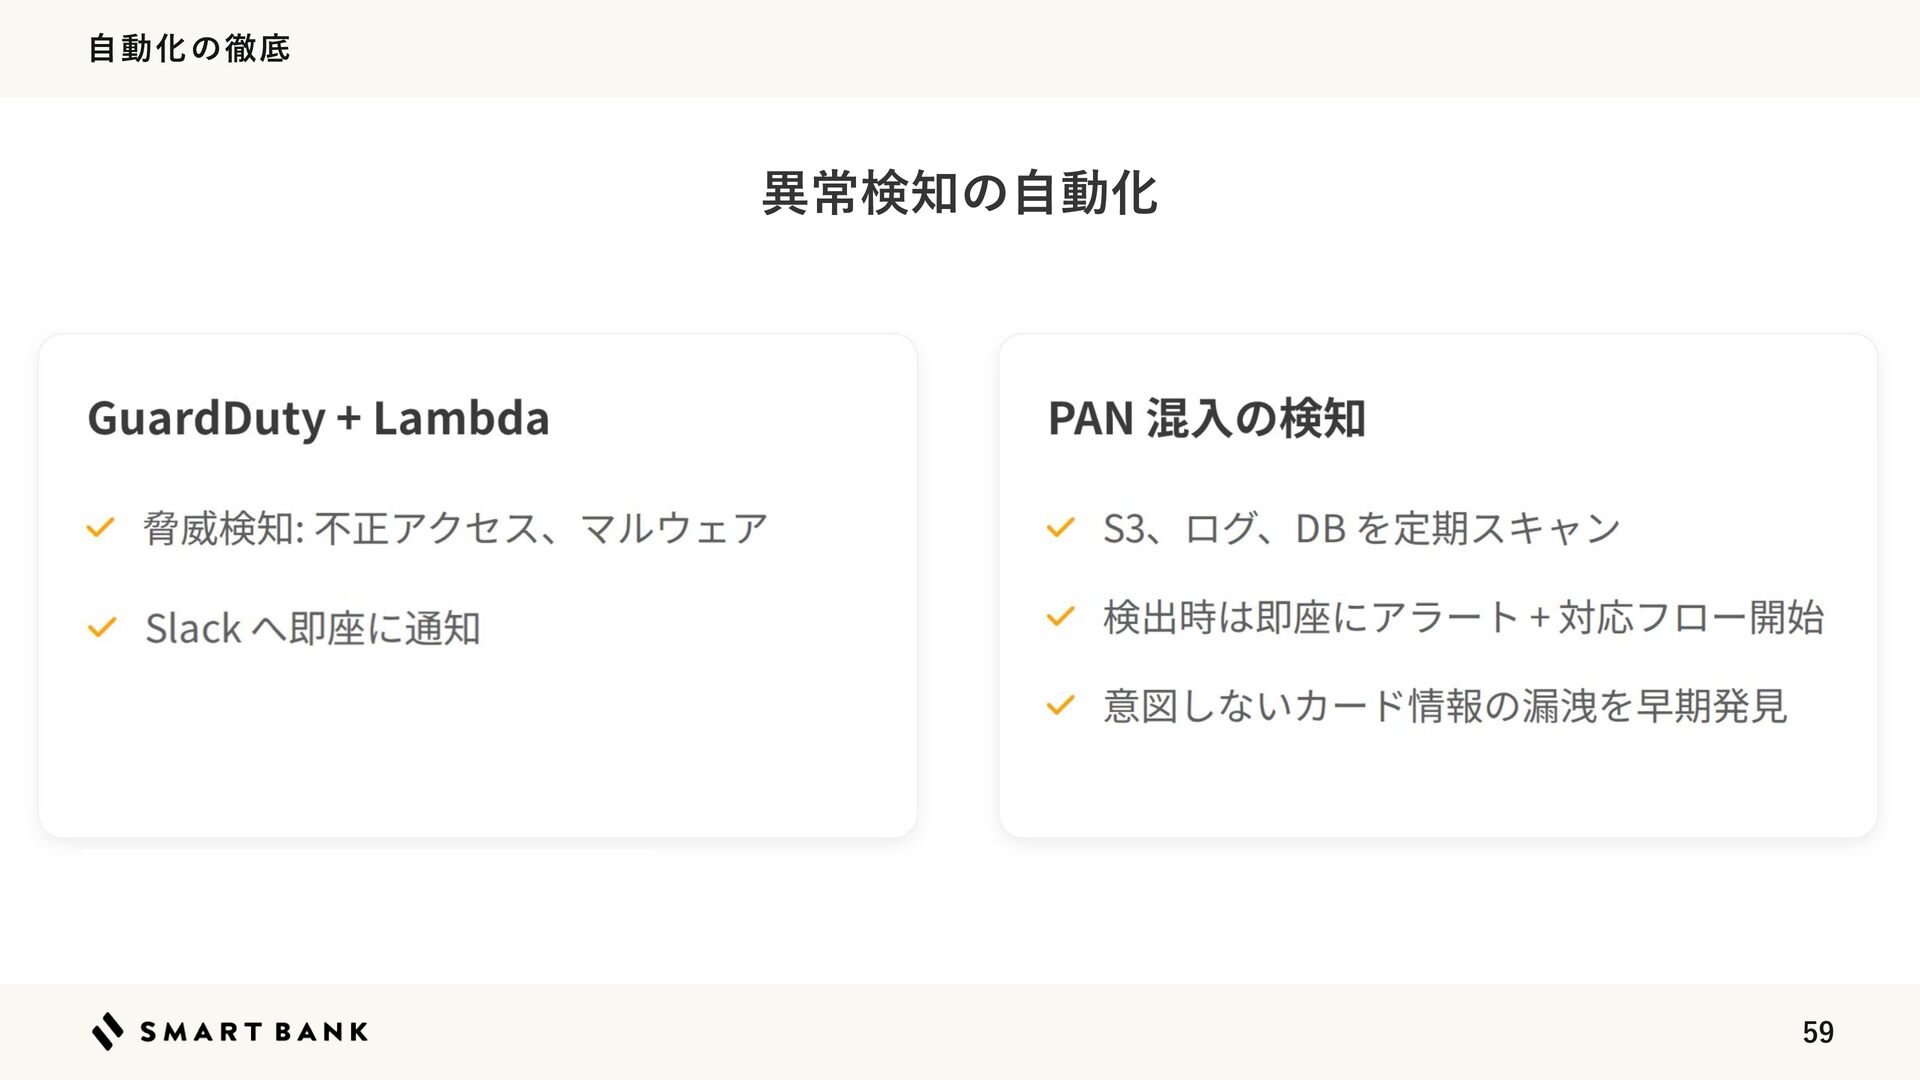The width and height of the screenshot is (1920, 1080).
Task: Click the text Slack へ即座に通知
Action: [x=313, y=628]
